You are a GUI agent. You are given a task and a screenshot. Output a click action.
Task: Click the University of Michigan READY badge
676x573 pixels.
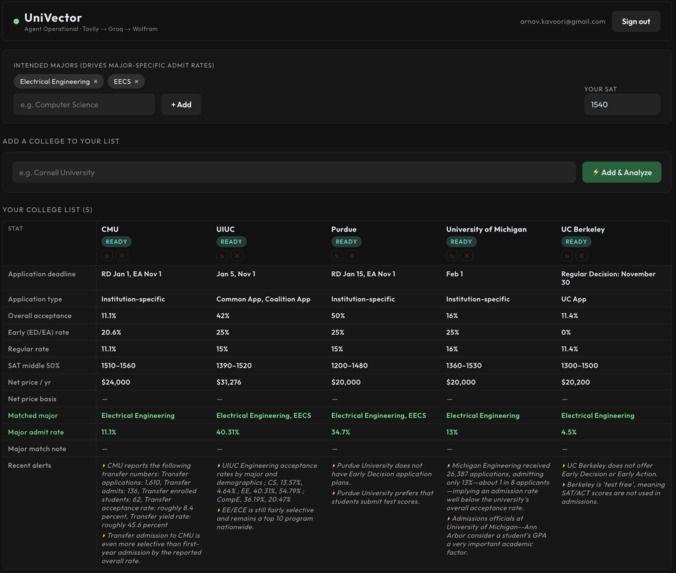click(461, 242)
